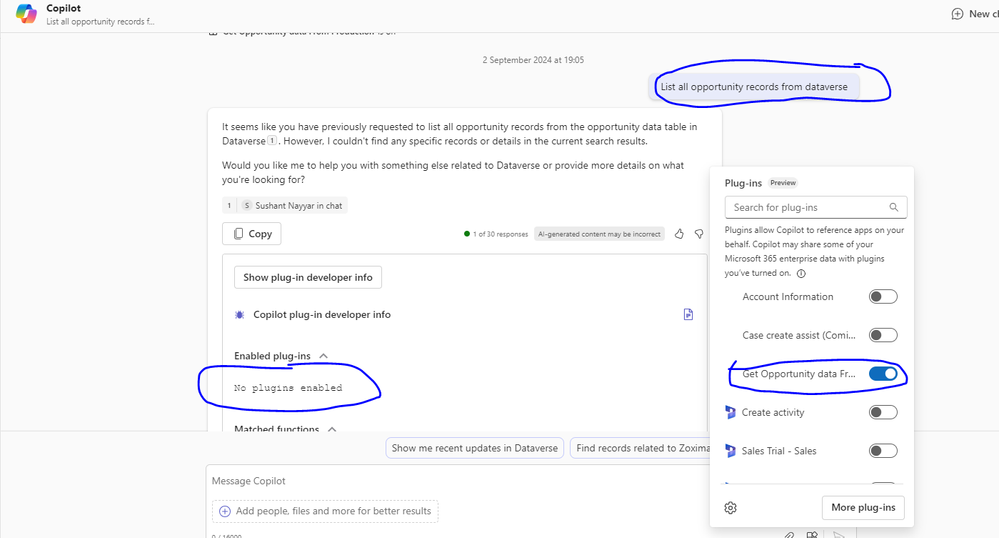Open plug-in settings gear icon
Screen dimensions: 999x538
point(731,507)
